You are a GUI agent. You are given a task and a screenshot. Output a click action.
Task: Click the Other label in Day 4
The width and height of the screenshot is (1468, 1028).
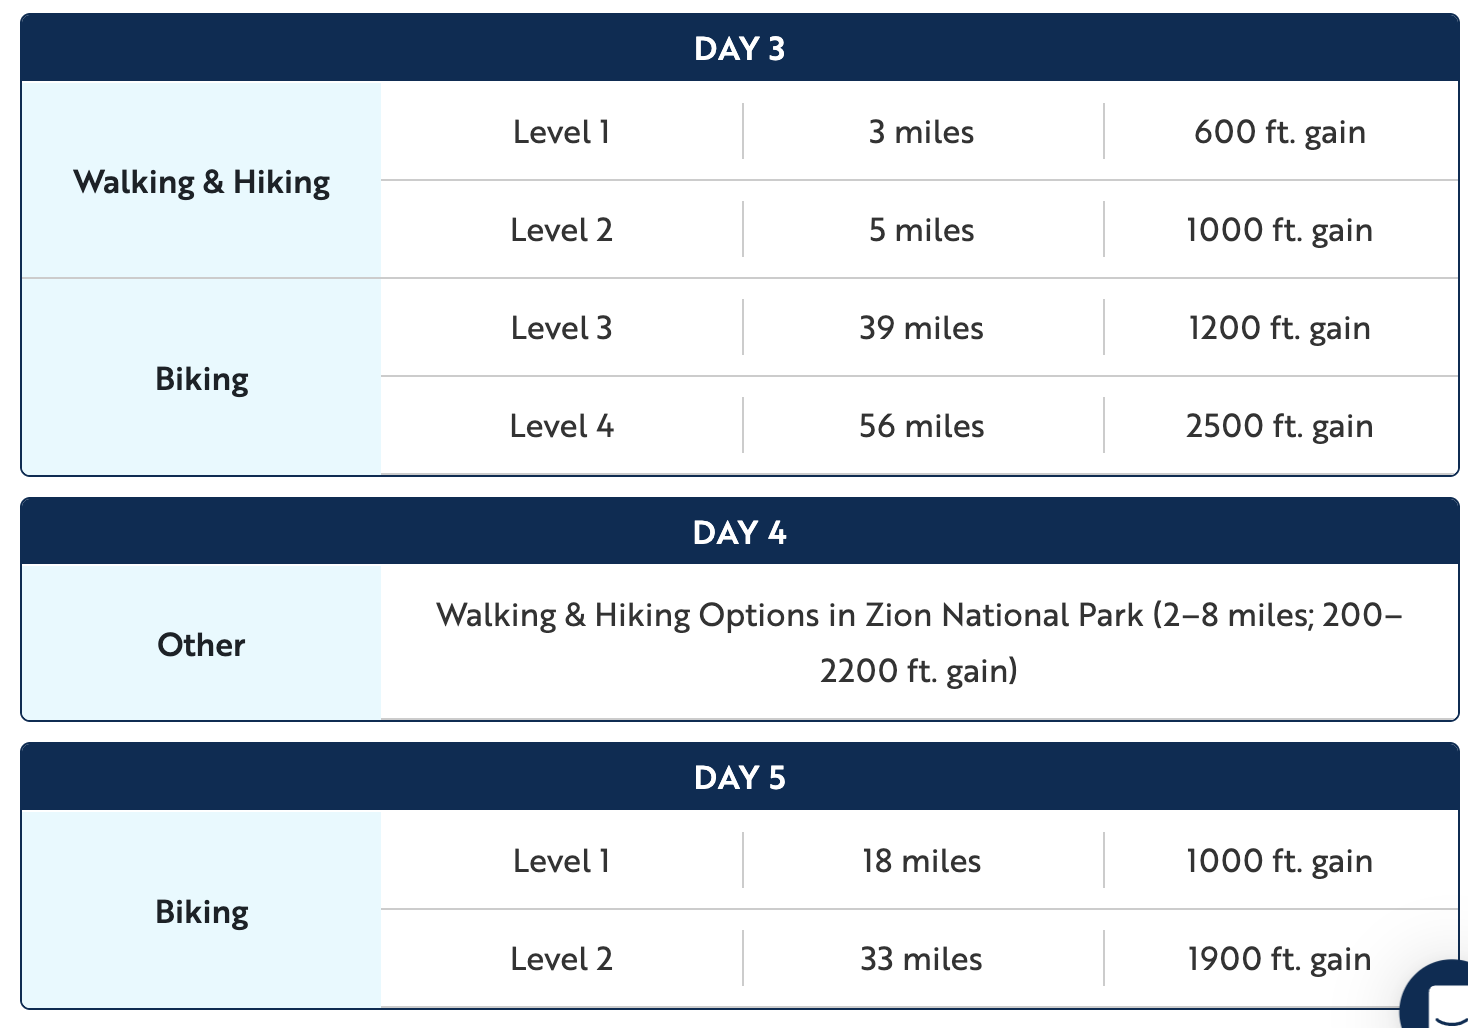[x=201, y=645]
